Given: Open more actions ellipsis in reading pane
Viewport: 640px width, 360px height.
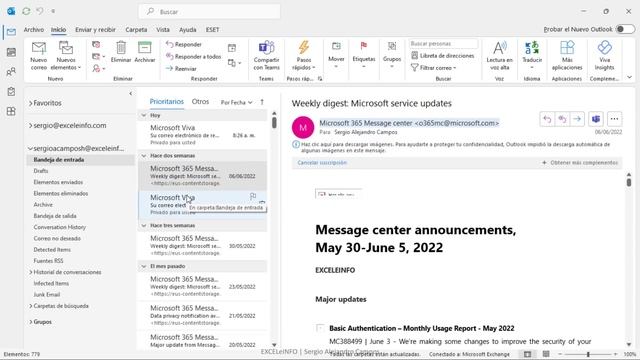Looking at the screenshot, I should pyautogui.click(x=614, y=119).
